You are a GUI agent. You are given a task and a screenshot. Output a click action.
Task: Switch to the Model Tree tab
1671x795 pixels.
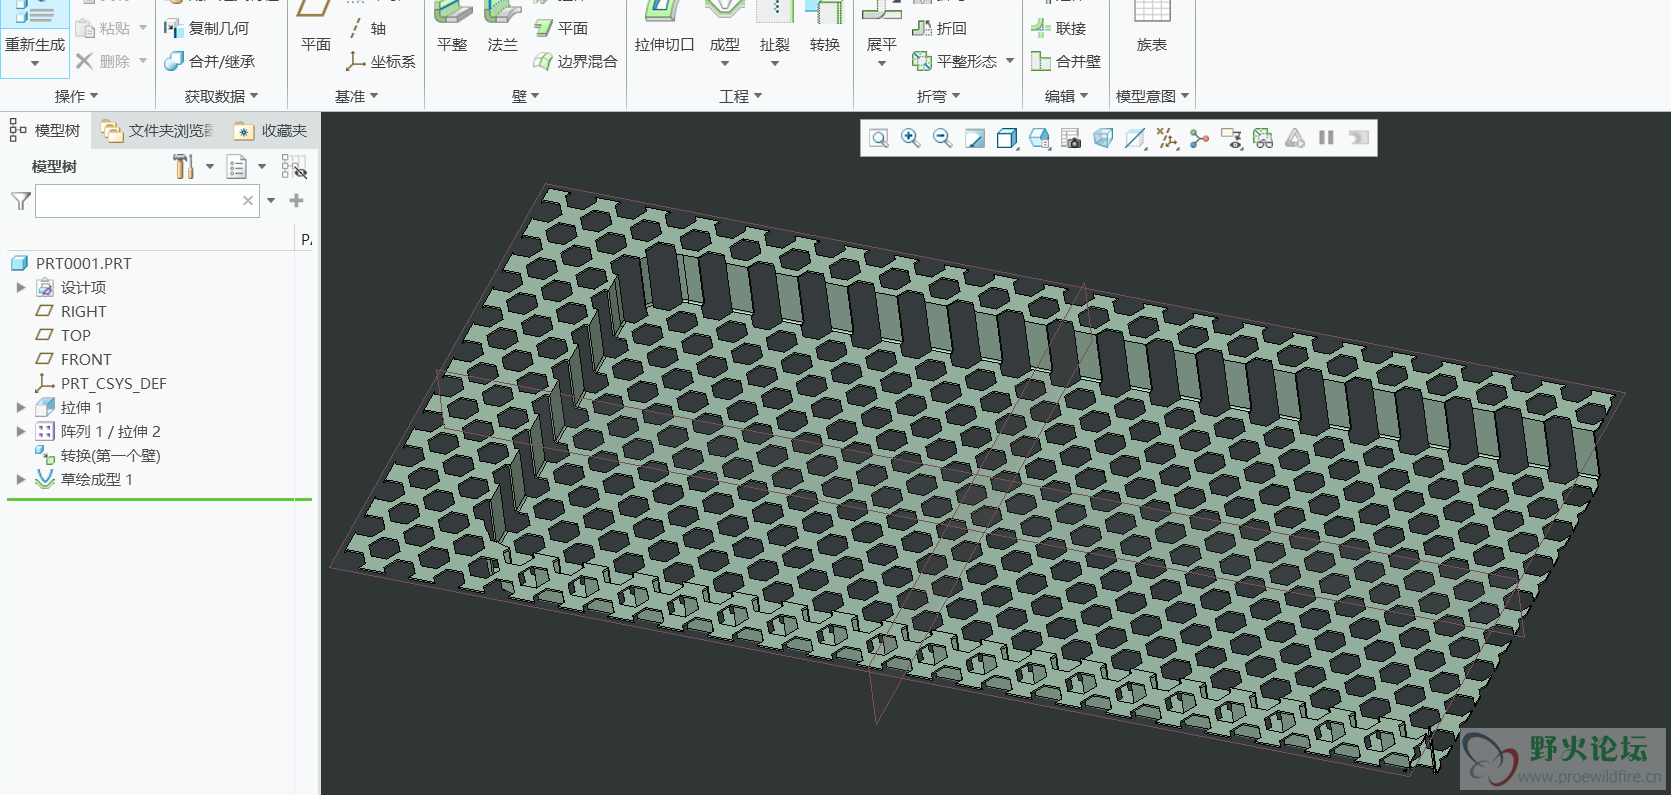coord(45,130)
